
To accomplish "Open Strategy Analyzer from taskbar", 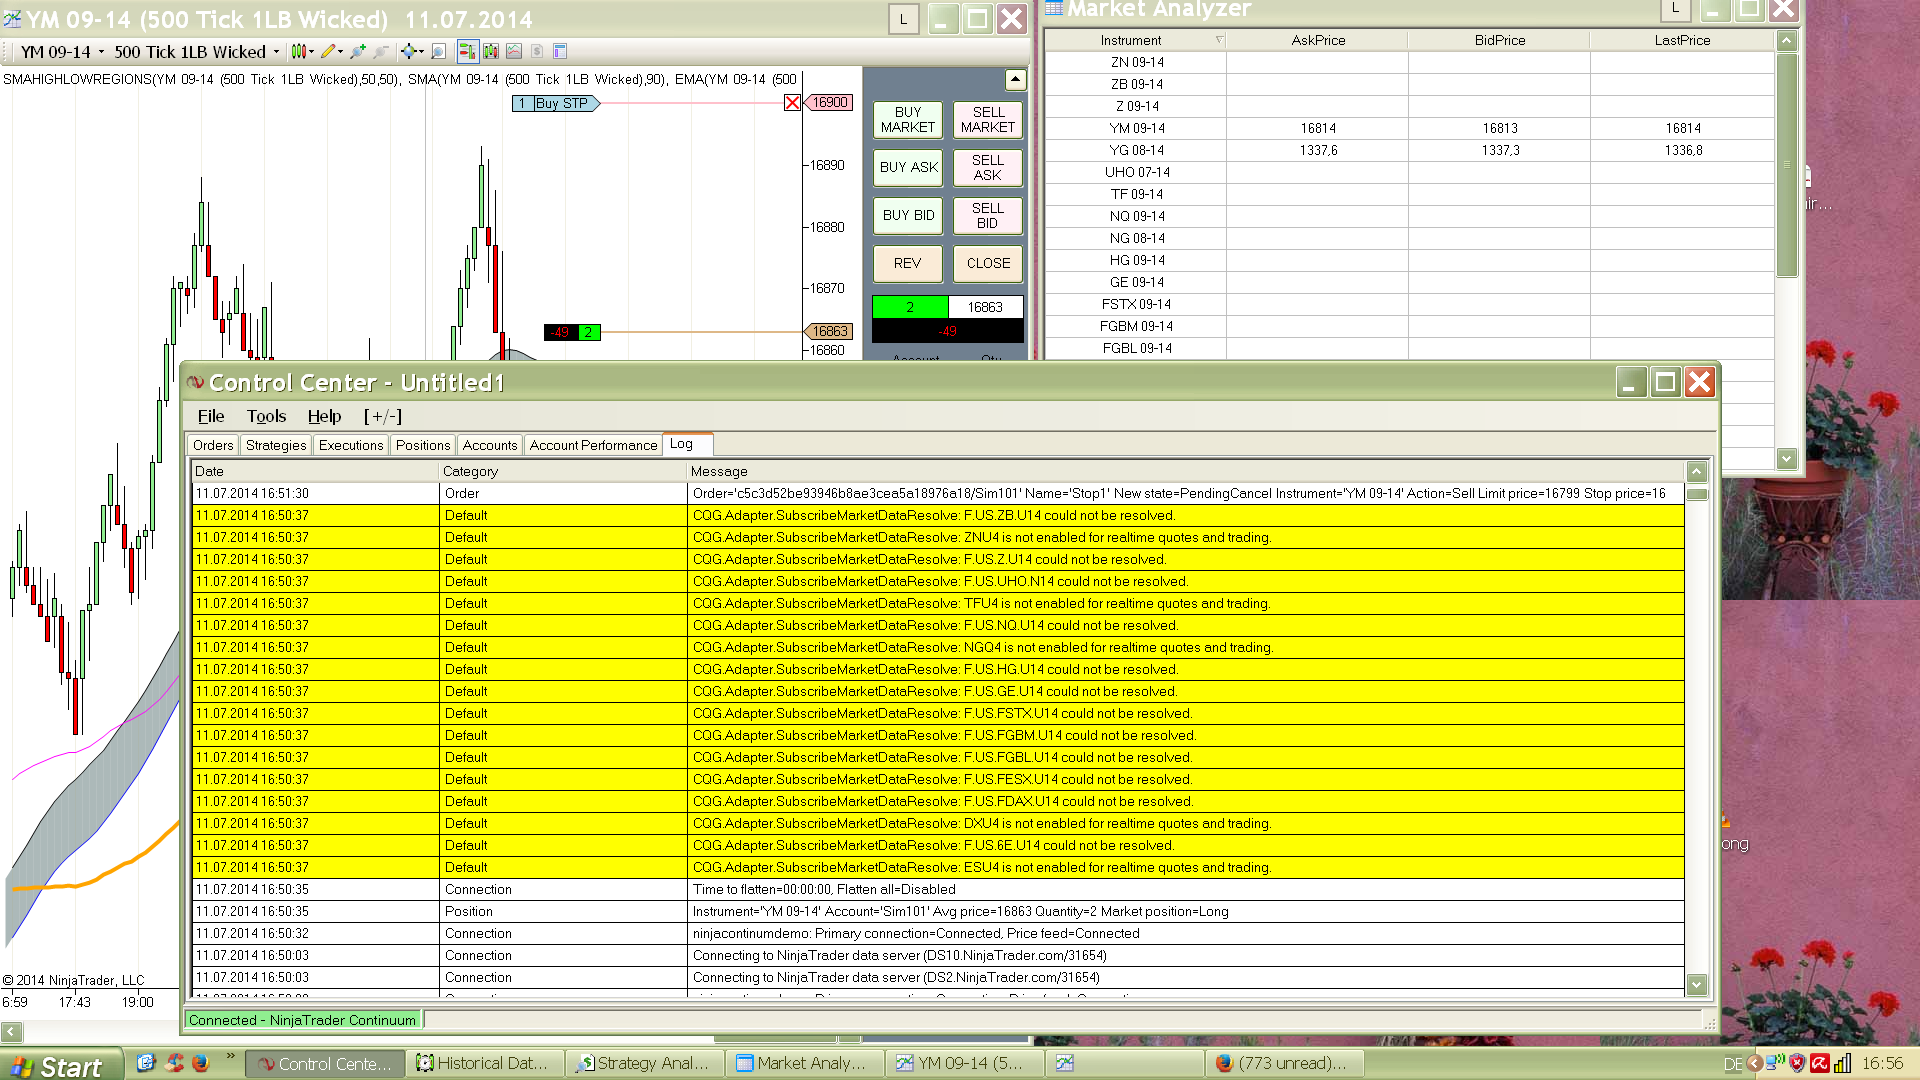I will pos(644,1063).
